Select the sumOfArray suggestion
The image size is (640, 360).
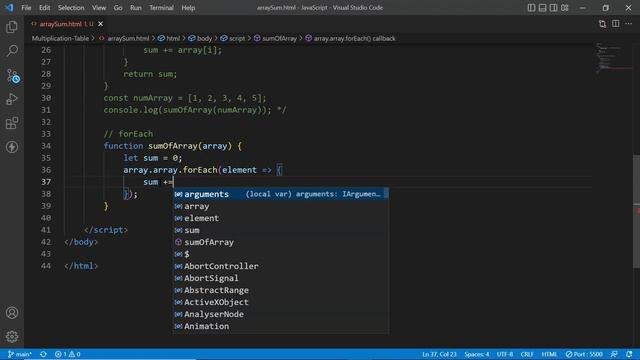coord(281,242)
